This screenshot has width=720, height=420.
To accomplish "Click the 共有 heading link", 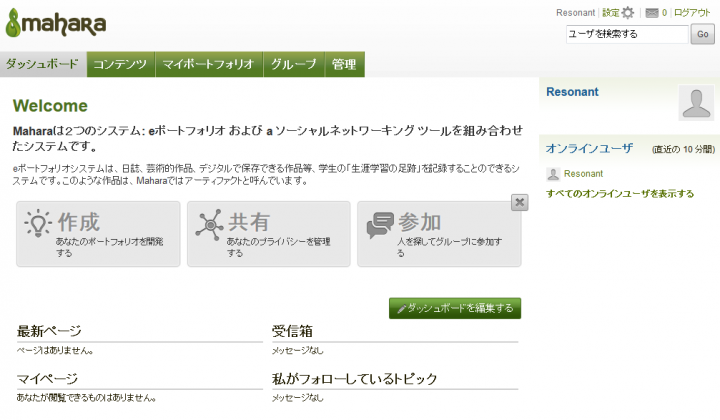I will [x=249, y=223].
